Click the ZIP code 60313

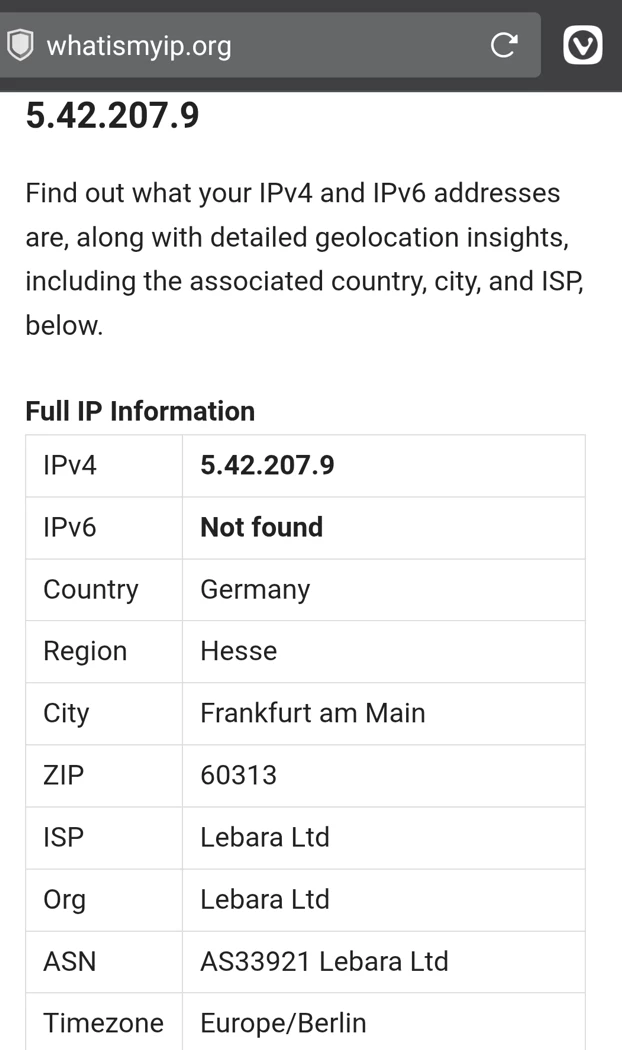[238, 775]
